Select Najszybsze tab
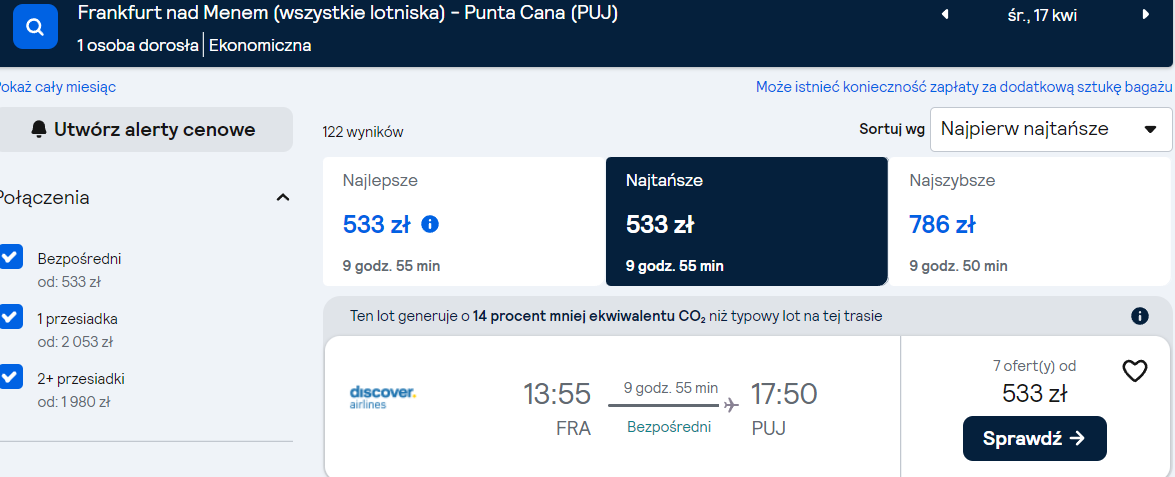 click(x=1030, y=222)
